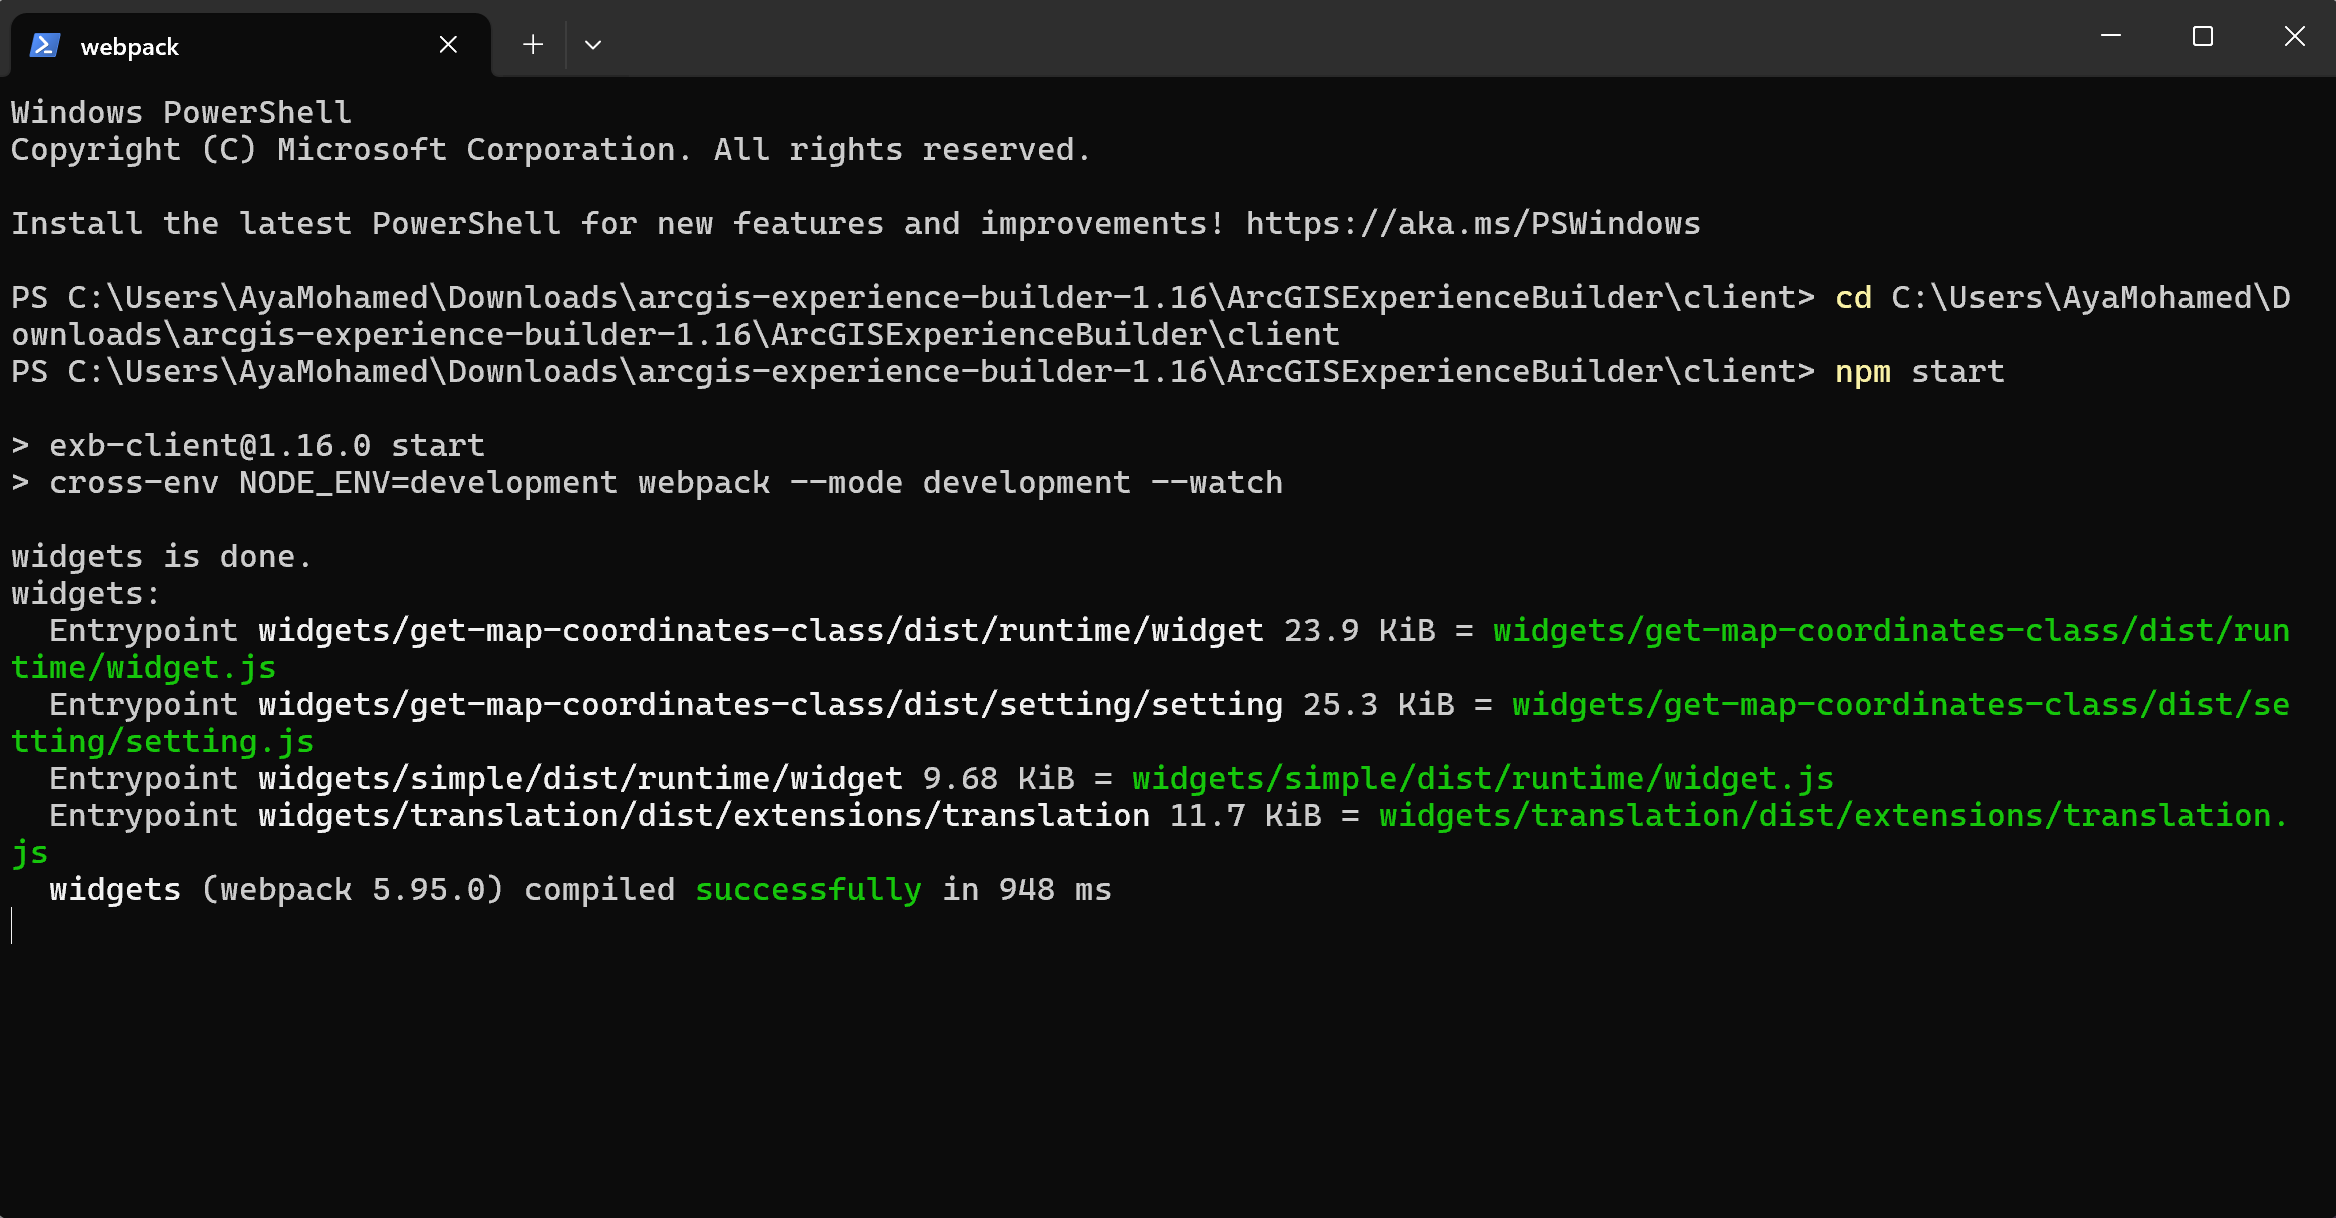Click the Windows PowerShell header text
Viewport: 2336px width, 1218px height.
tap(181, 113)
